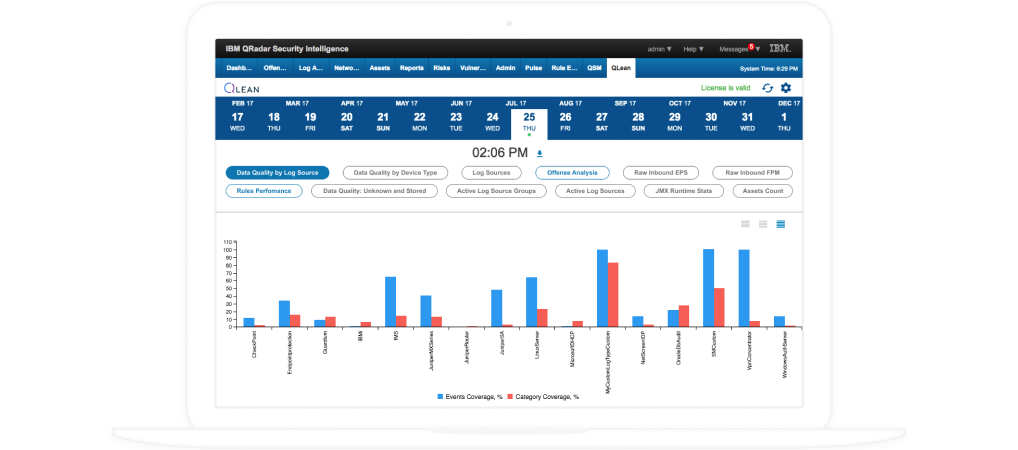
Task: Open the Admin tab
Action: click(505, 68)
